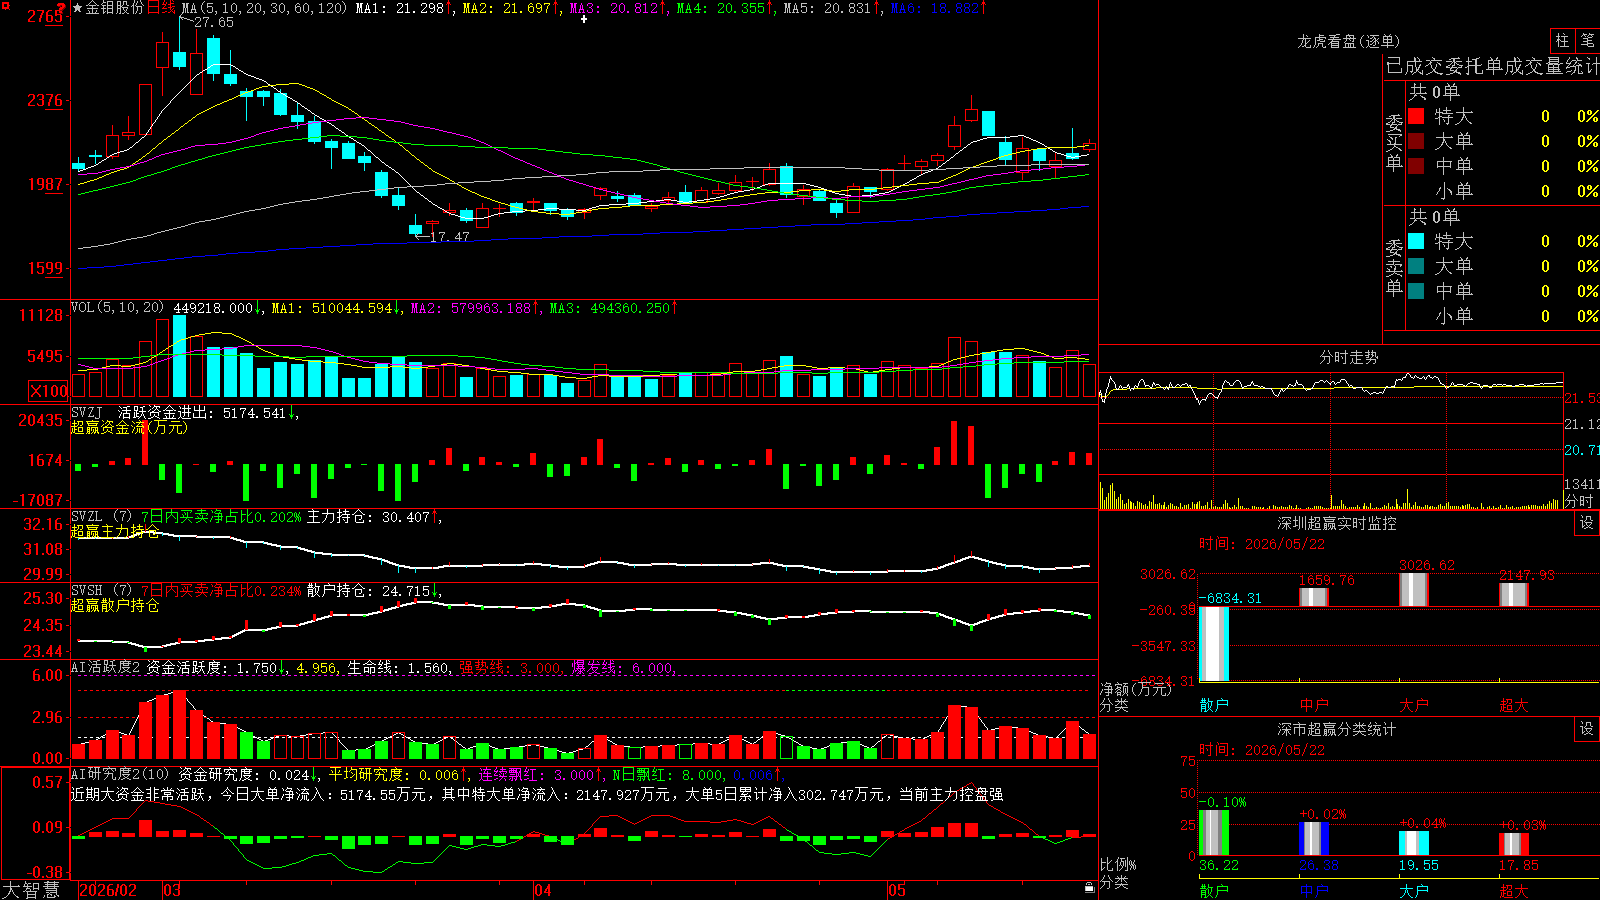Screen dimensions: 1600x900
Task: Click the teal 大单 sell-order swatch
Action: 1416,266
